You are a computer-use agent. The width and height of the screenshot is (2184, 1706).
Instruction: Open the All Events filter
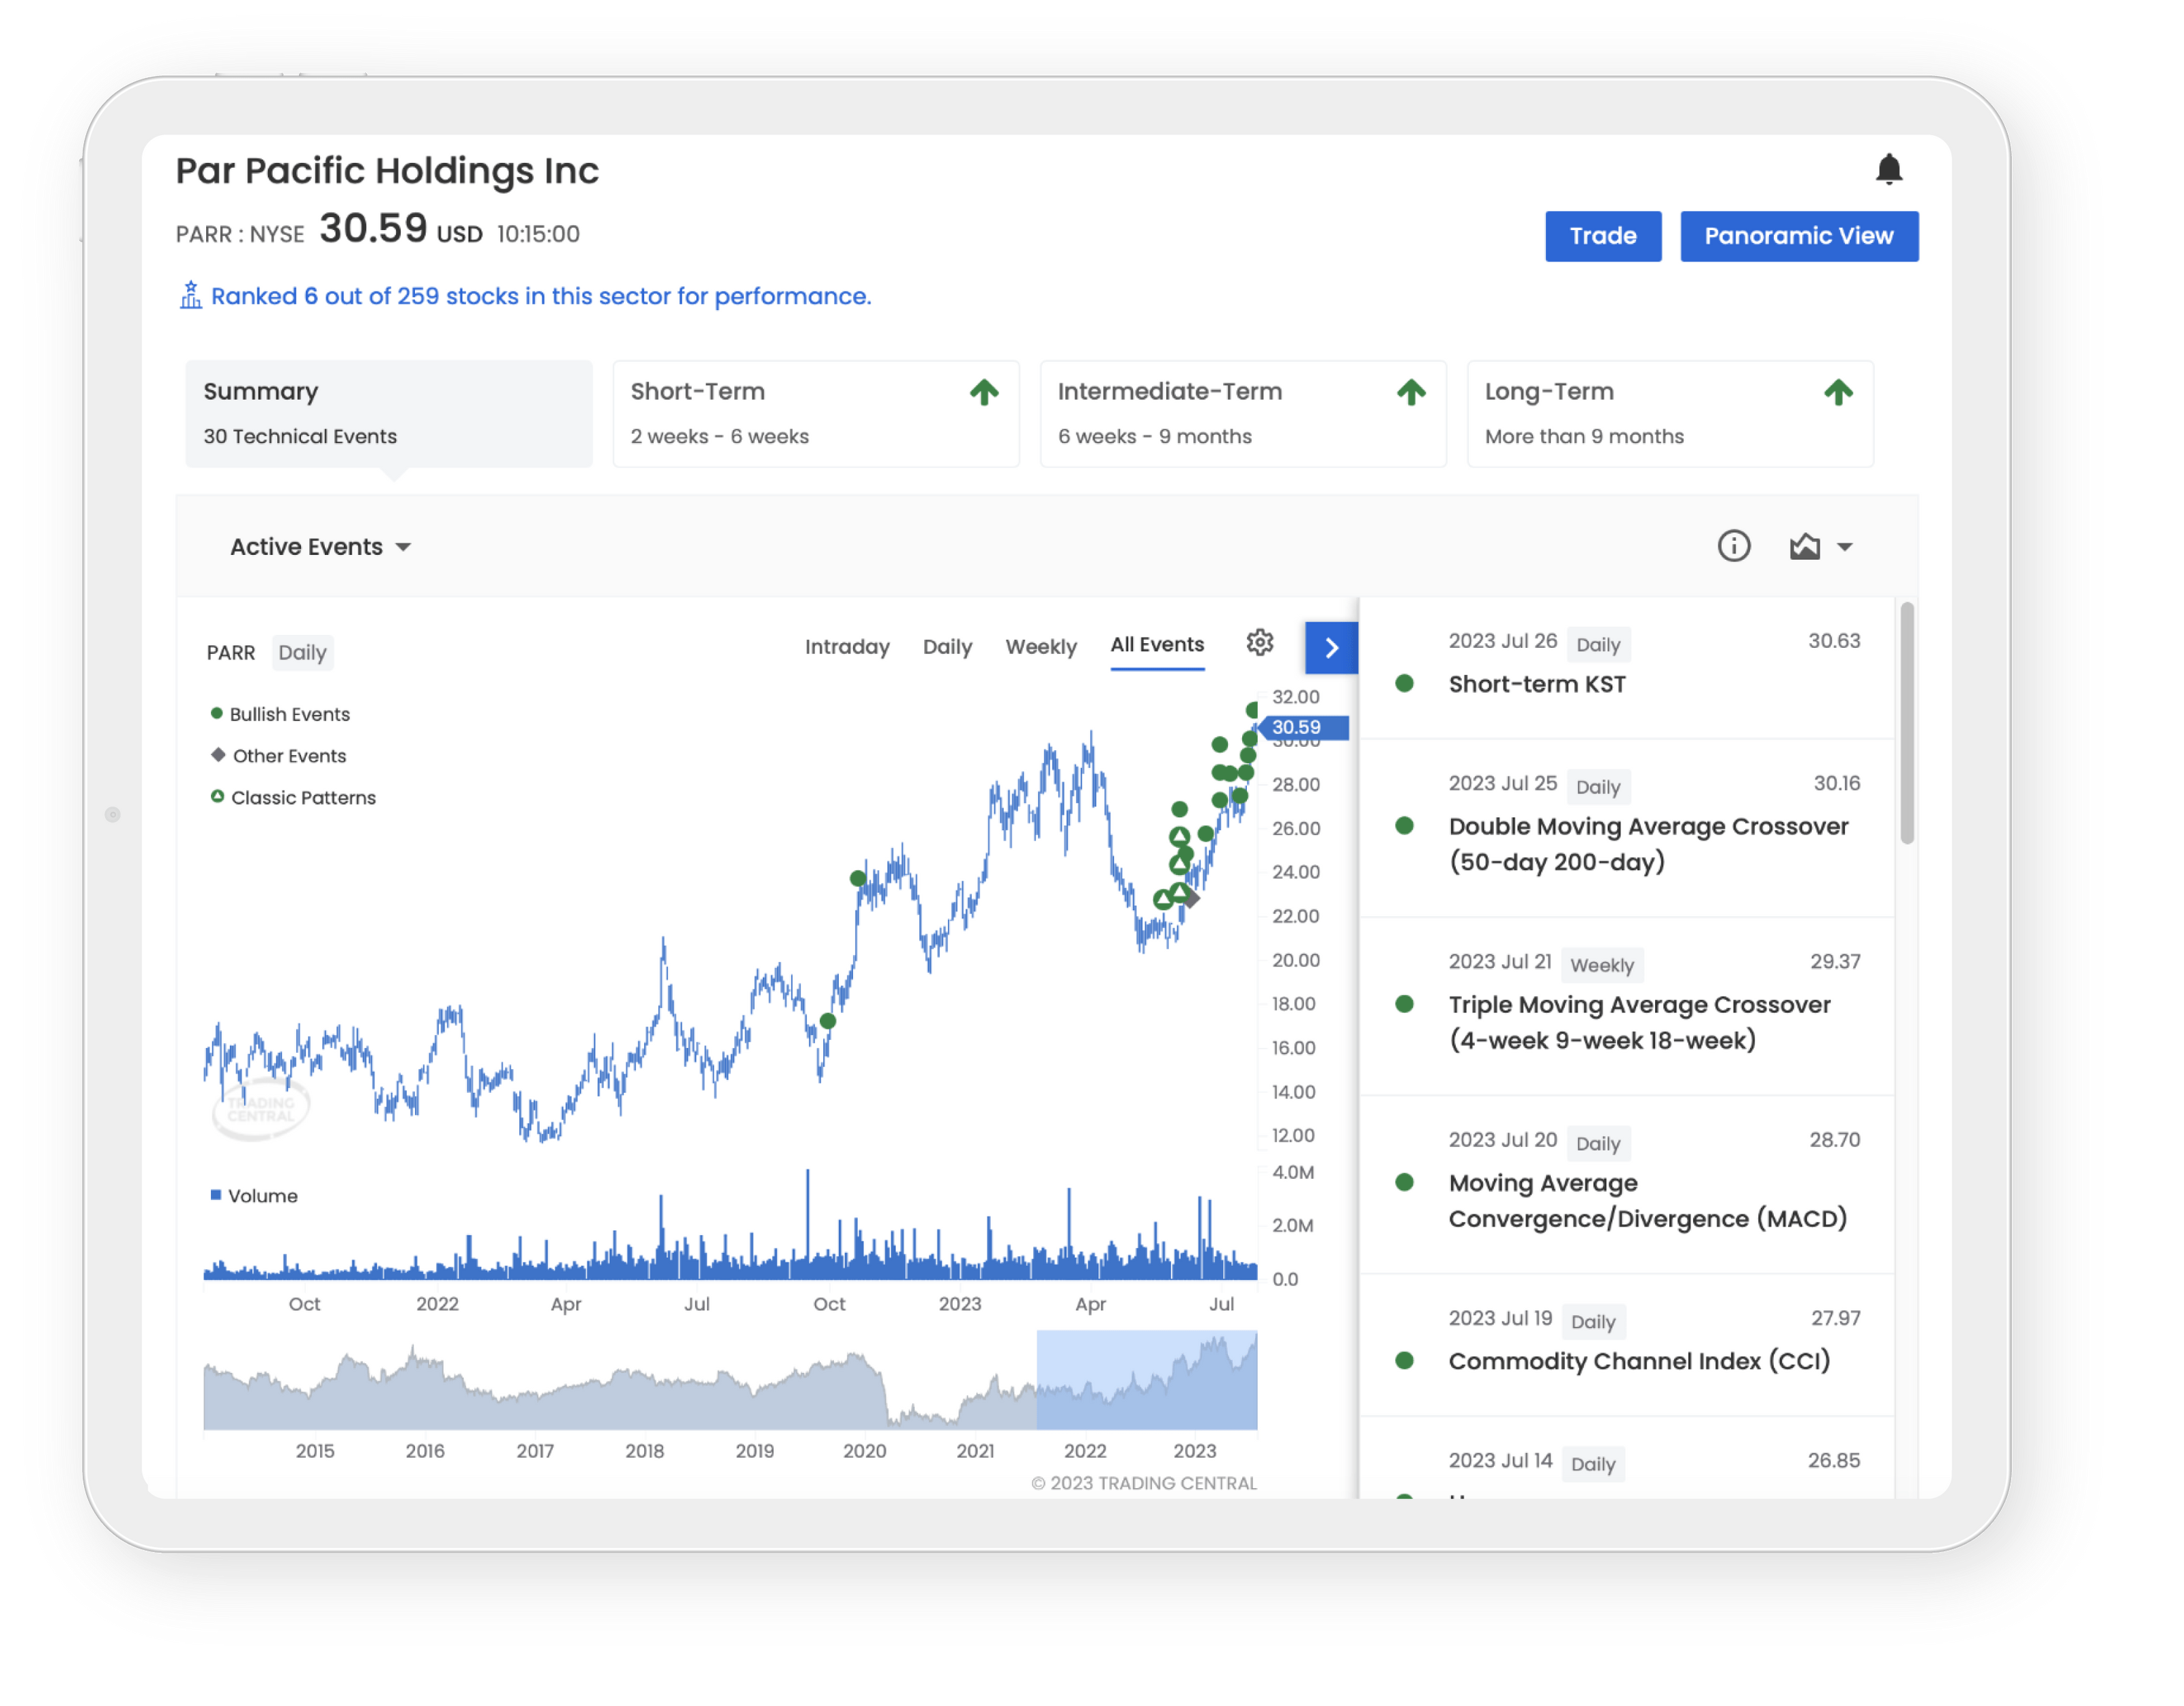(1156, 645)
